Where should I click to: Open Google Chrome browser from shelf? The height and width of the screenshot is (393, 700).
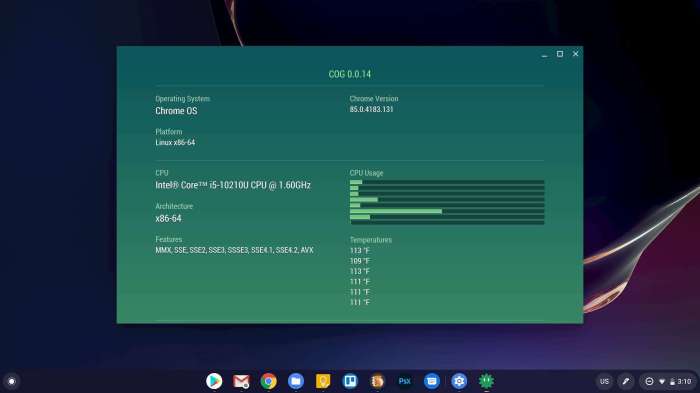pyautogui.click(x=269, y=381)
